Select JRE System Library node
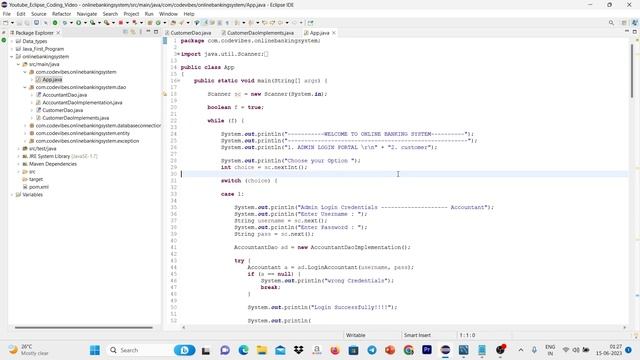This screenshot has width=640, height=360. point(63,156)
